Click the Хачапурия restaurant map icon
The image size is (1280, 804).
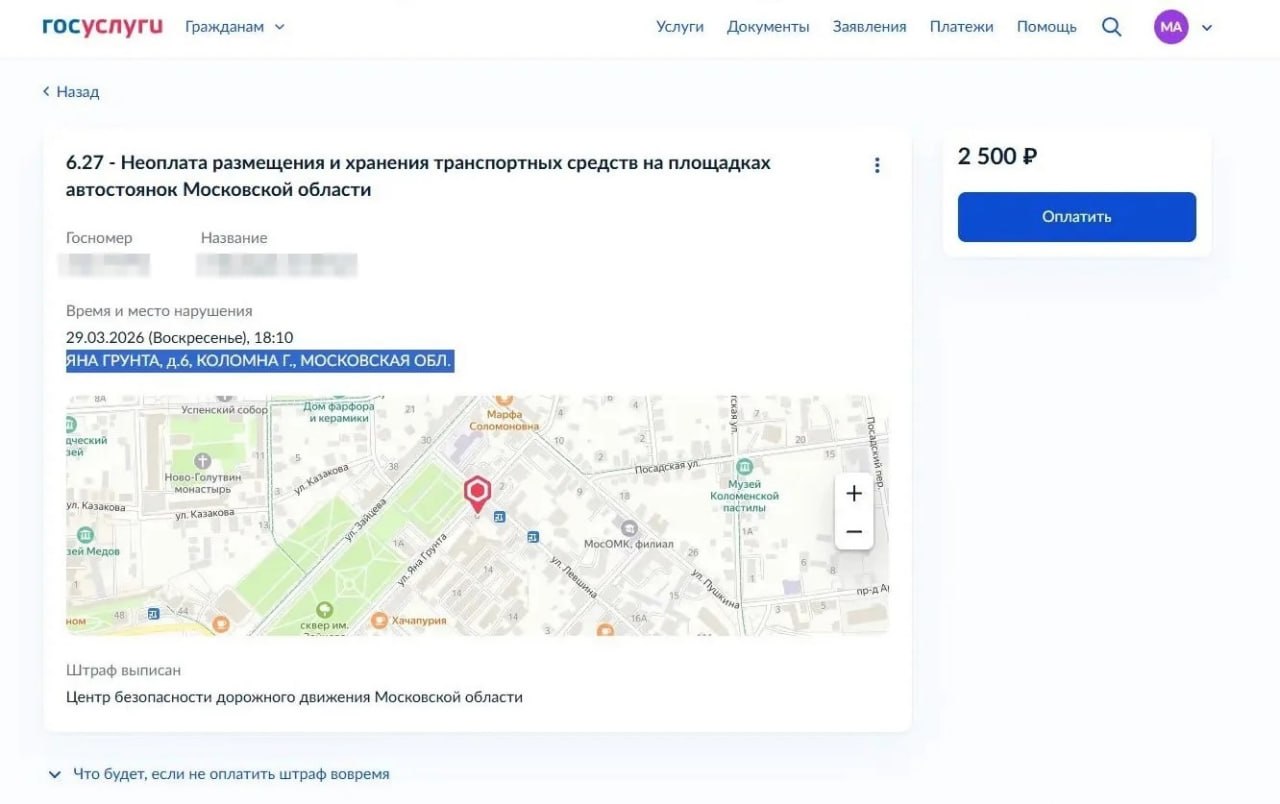379,620
